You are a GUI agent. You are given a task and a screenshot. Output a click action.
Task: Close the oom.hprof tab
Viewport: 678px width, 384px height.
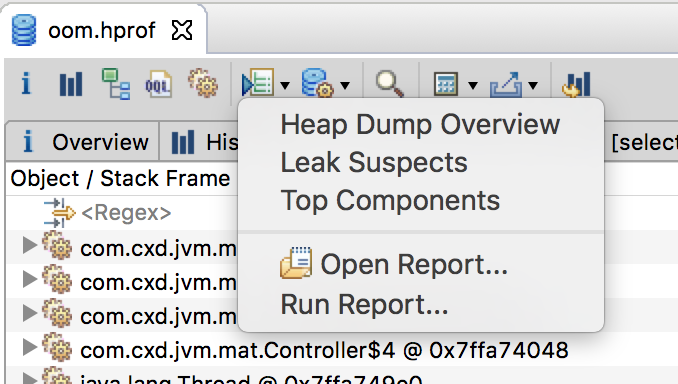182,30
